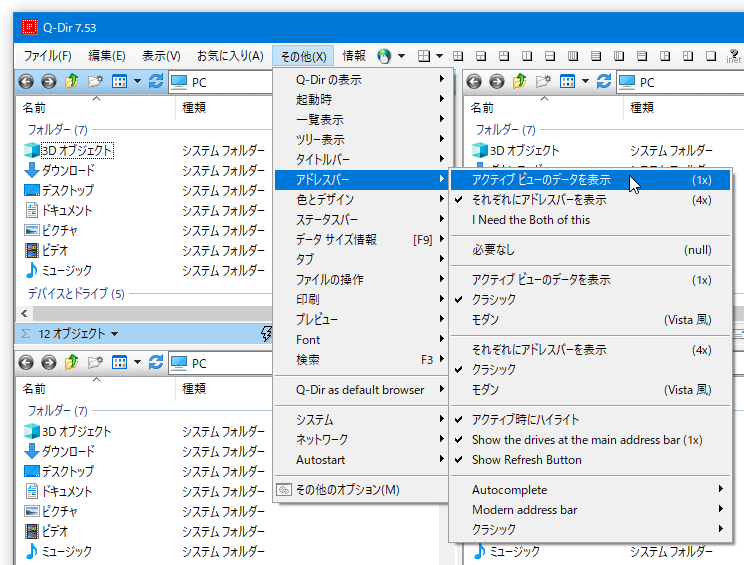Viewport: 744px width, 565px height.
Task: Open the 情報 menu
Action: [354, 56]
